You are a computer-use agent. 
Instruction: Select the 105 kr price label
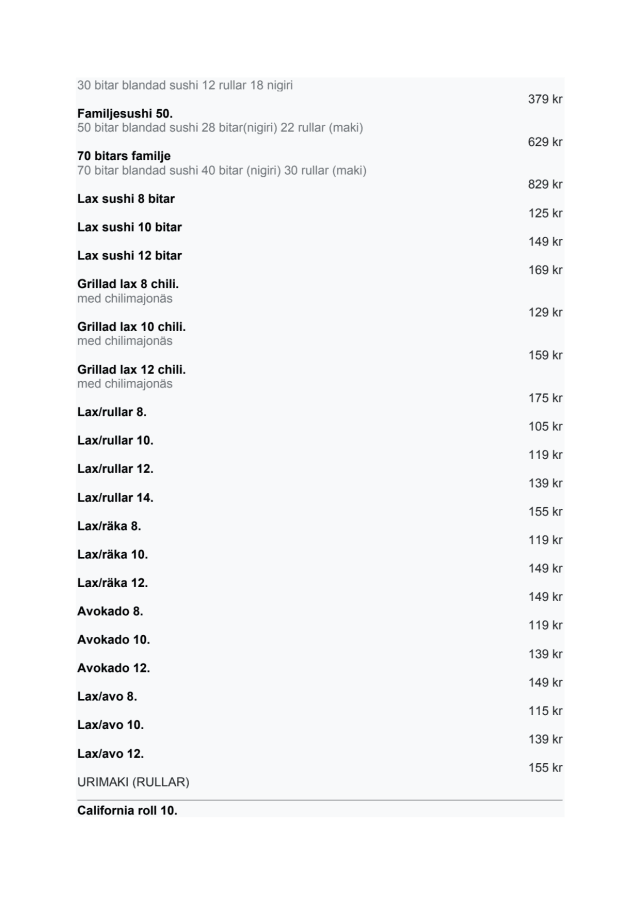coord(544,426)
